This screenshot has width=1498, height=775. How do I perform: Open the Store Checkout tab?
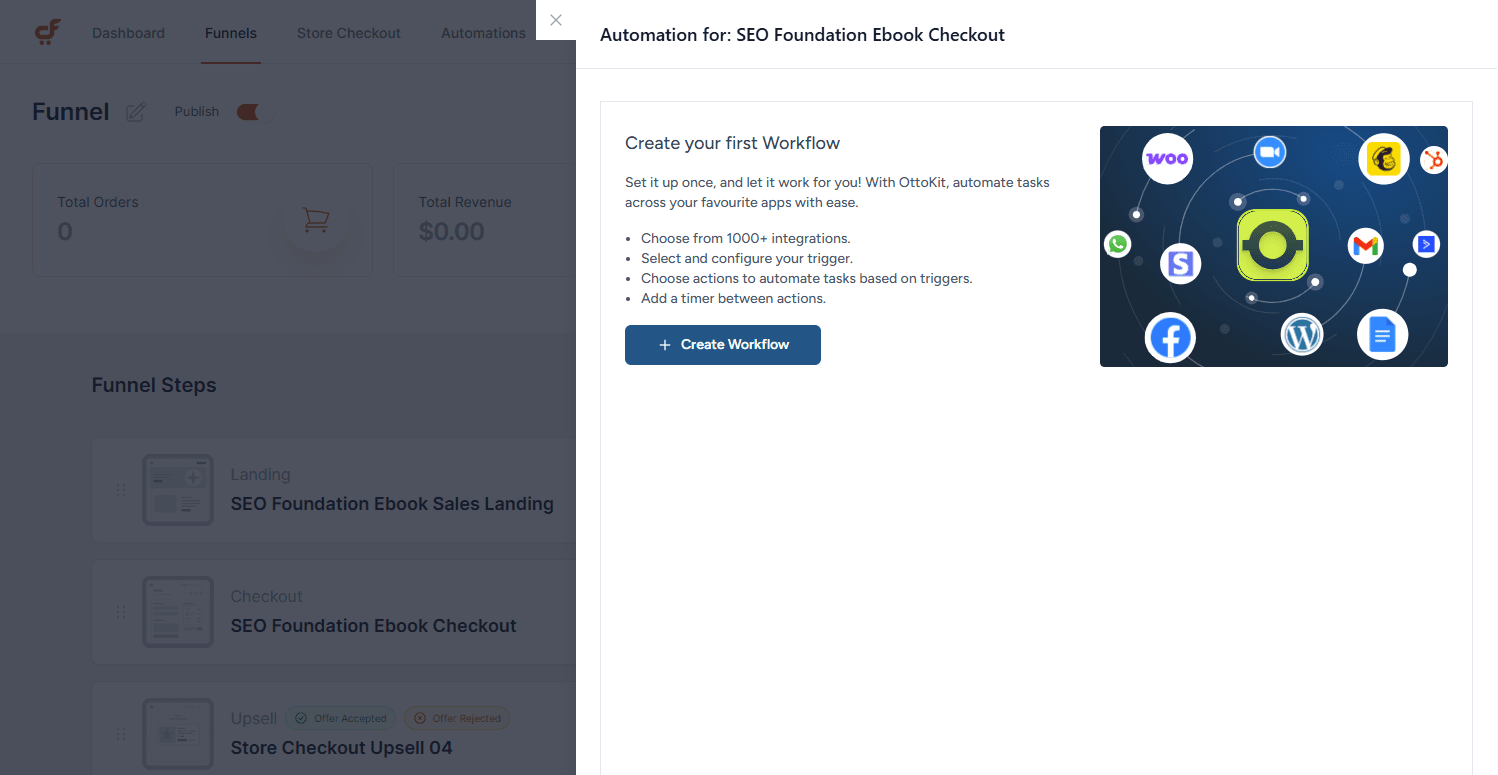pos(348,32)
